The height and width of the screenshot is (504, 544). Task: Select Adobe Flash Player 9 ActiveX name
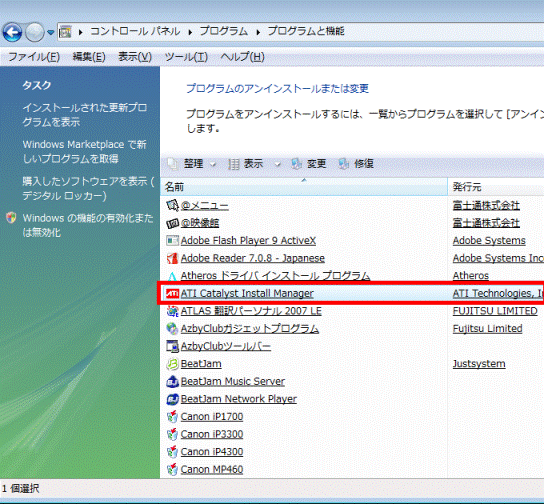(x=248, y=241)
